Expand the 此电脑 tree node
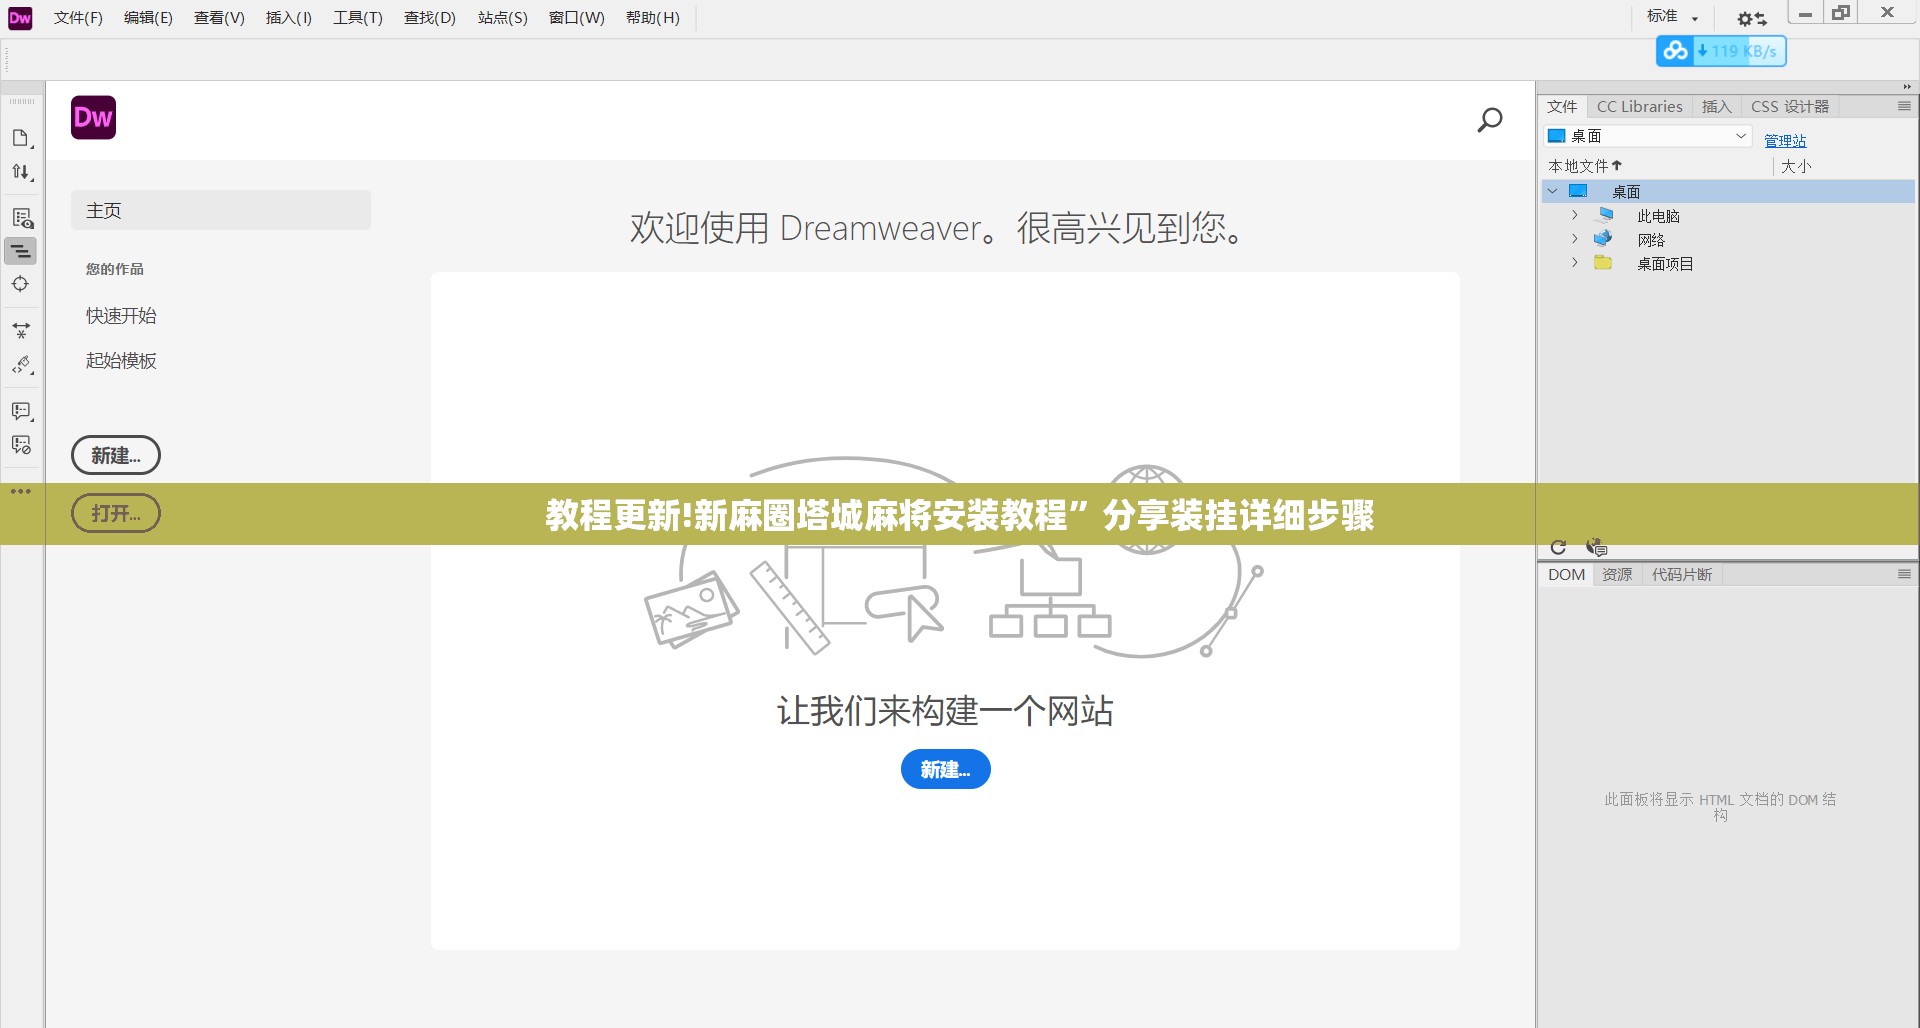 (x=1575, y=215)
